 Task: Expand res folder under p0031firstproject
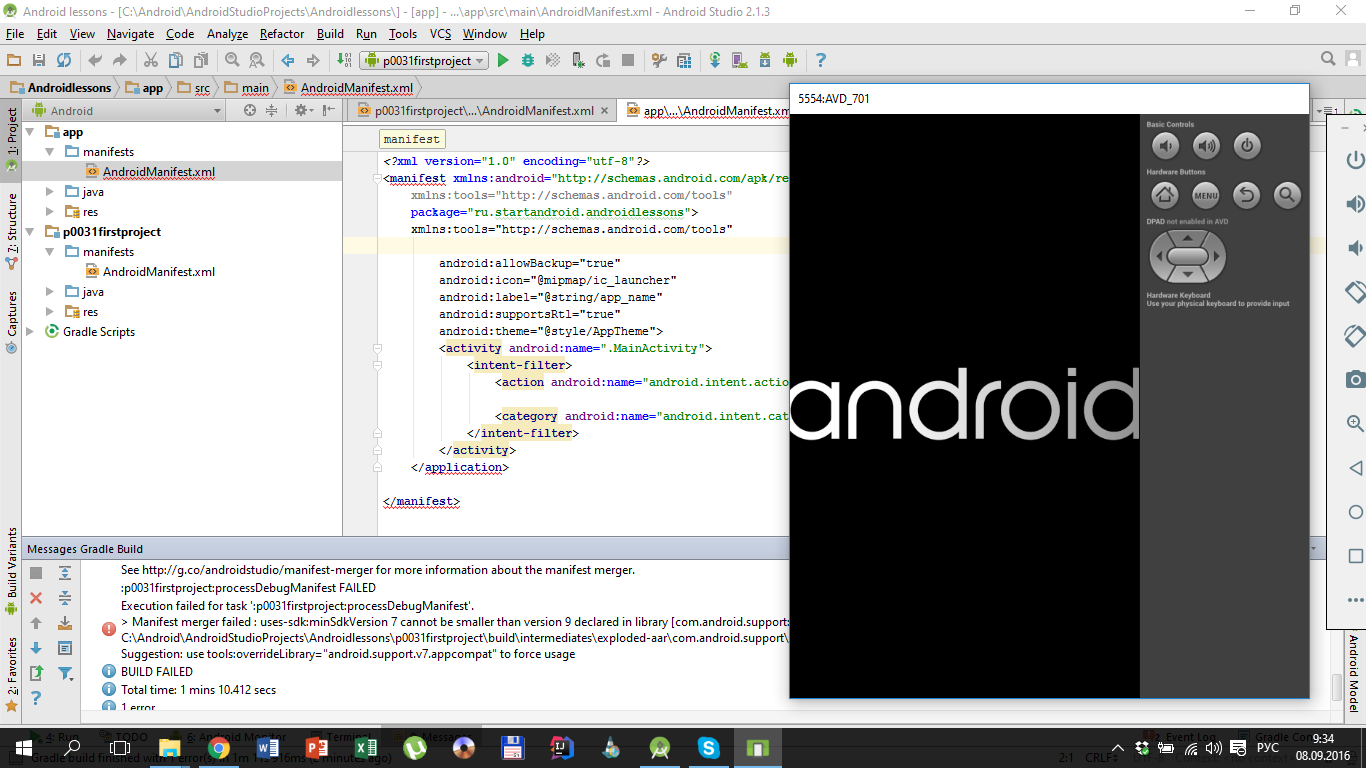[51, 312]
